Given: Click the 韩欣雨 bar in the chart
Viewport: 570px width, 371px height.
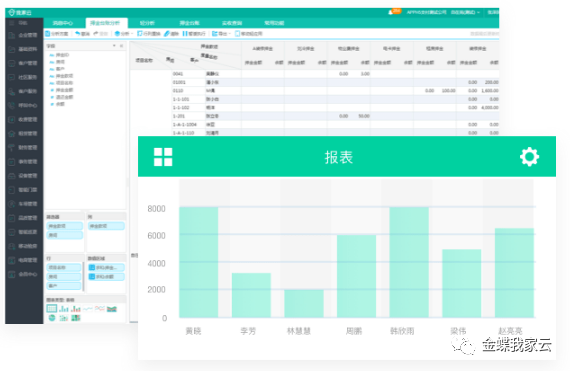Looking at the screenshot, I should point(409,262).
